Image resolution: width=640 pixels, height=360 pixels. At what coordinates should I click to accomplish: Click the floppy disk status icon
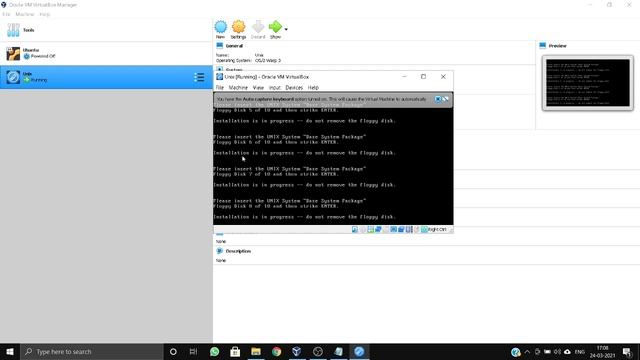(x=371, y=229)
